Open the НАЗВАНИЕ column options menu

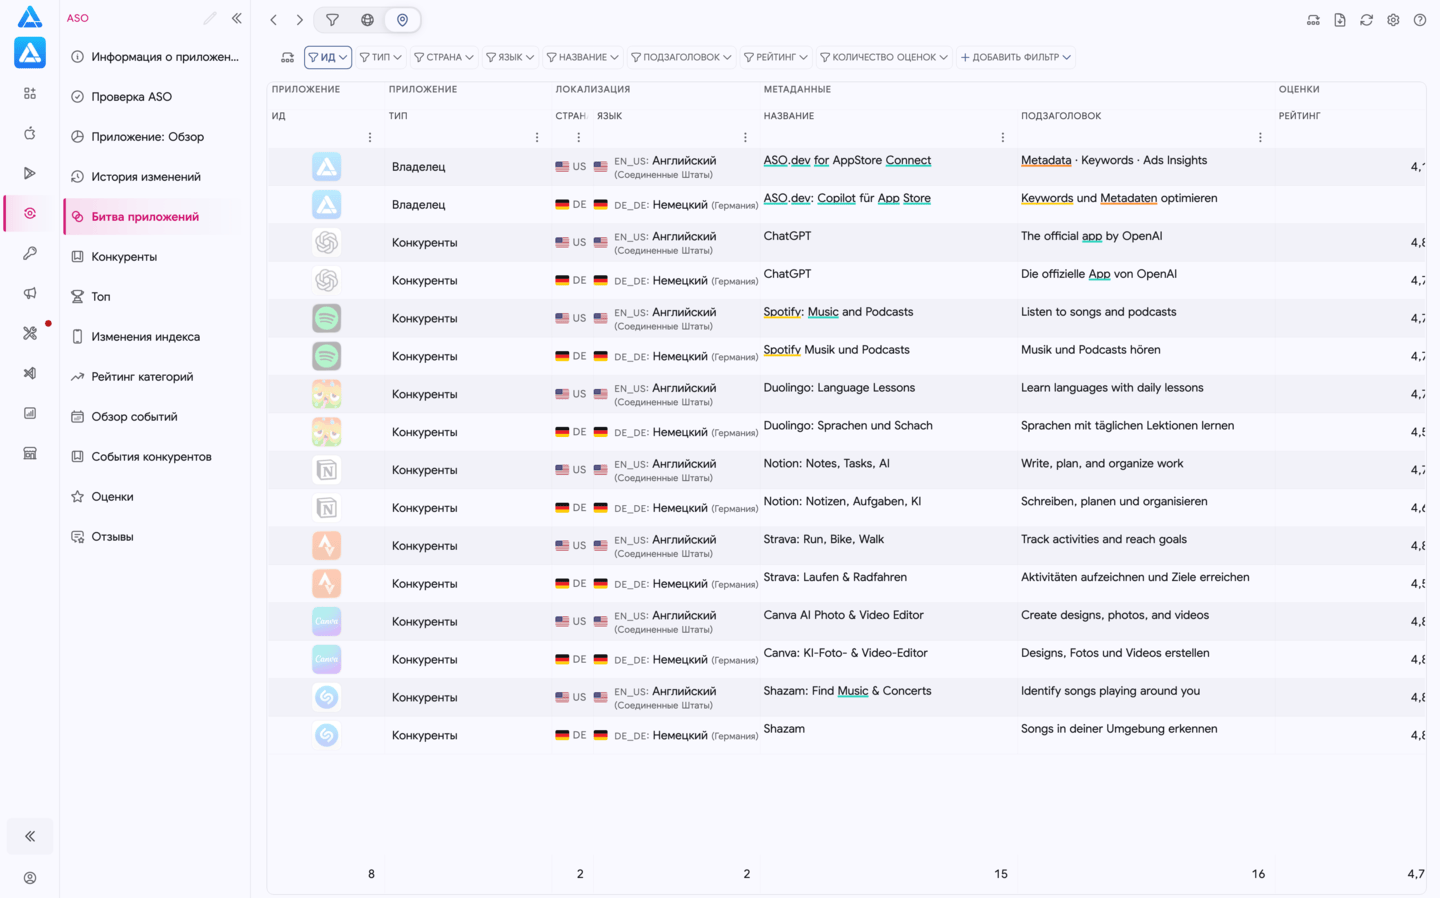click(1003, 138)
